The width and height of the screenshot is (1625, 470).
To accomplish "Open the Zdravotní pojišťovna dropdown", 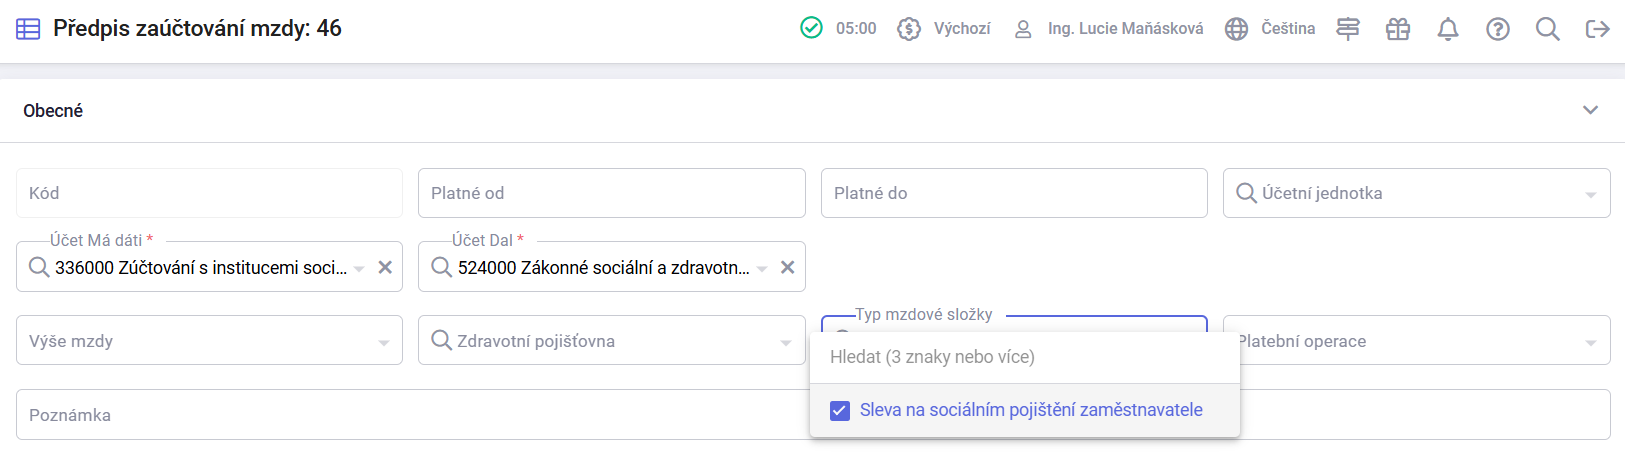I will point(612,341).
